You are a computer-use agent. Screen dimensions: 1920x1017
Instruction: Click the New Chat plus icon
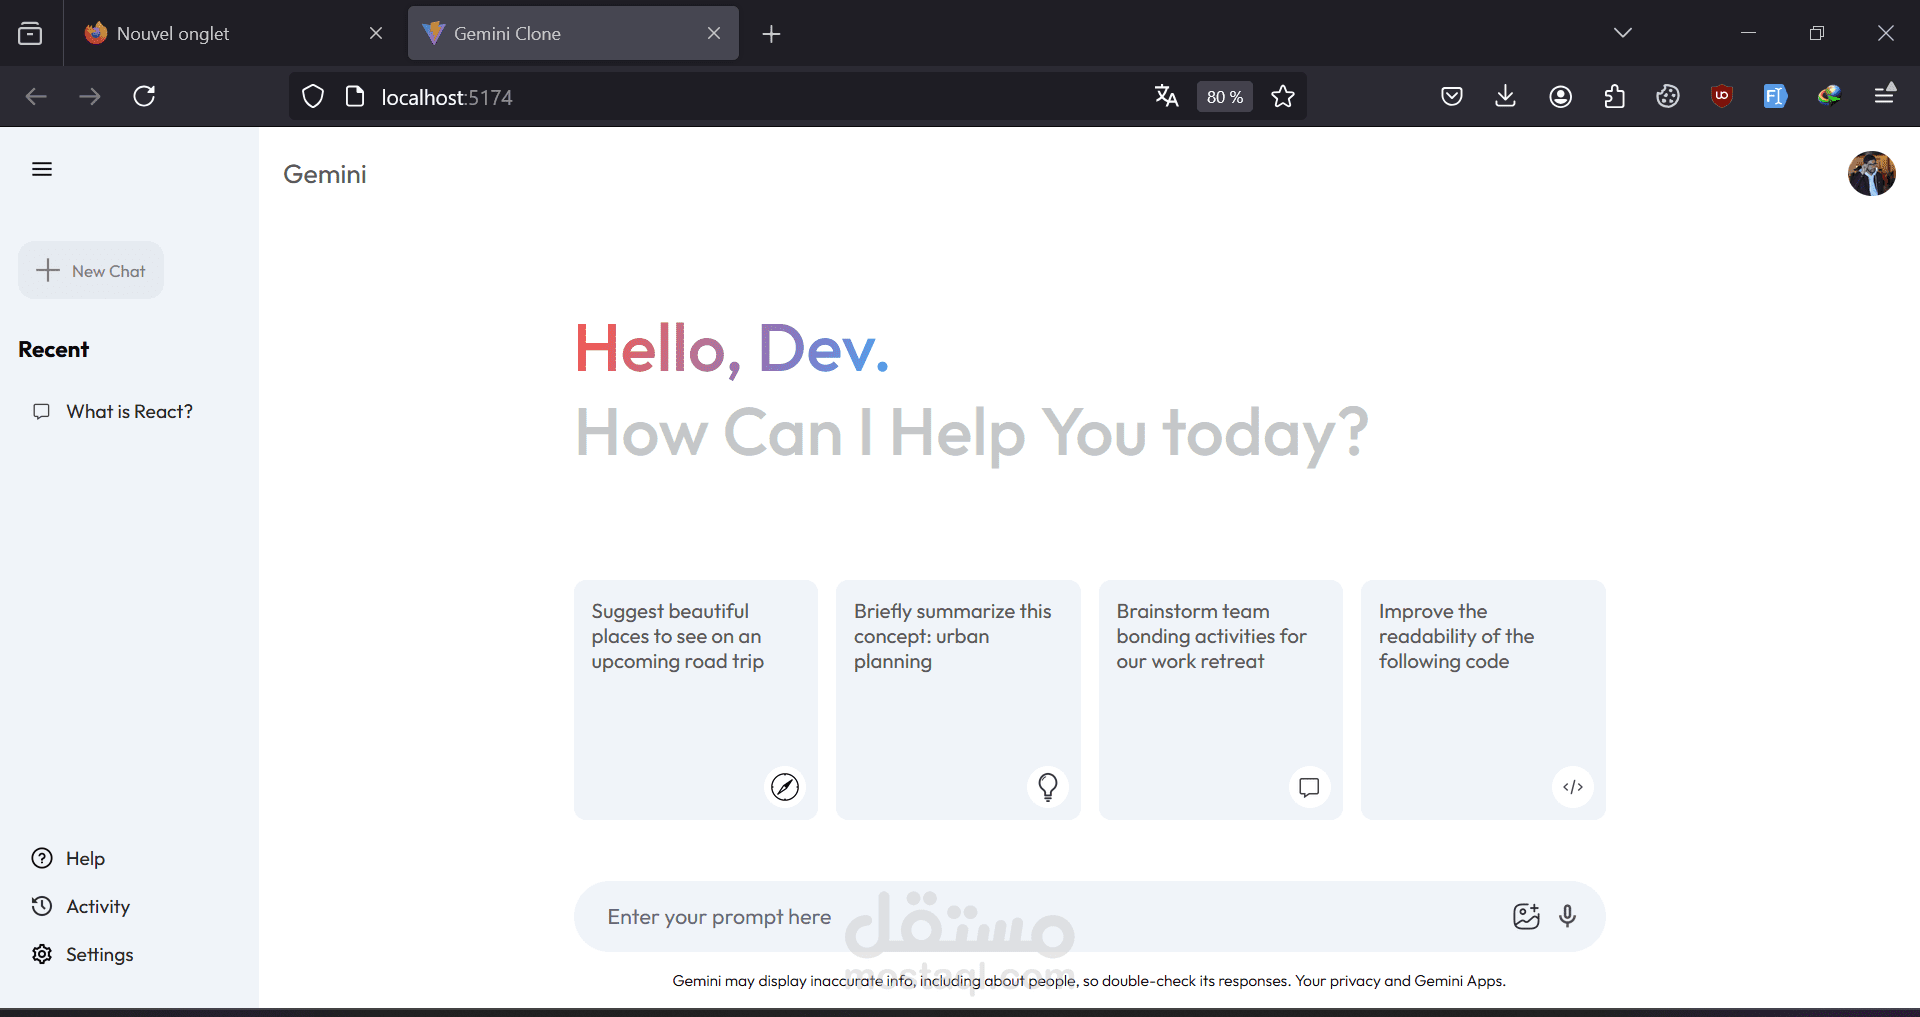point(48,270)
